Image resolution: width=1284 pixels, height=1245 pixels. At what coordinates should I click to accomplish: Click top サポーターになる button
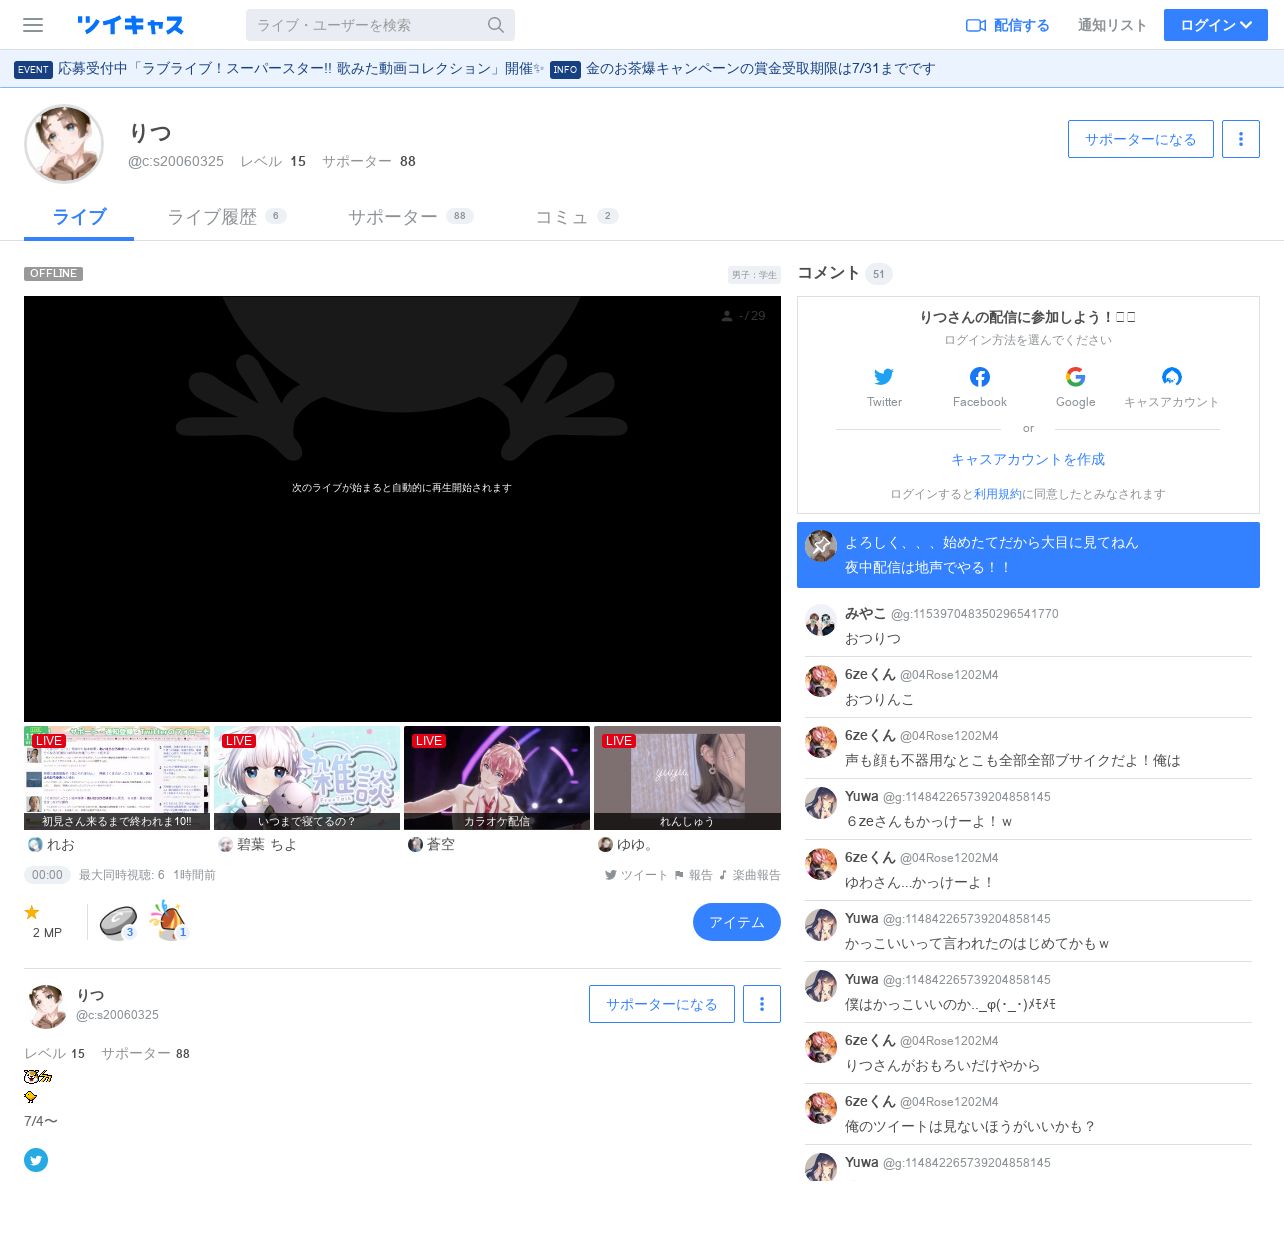(1141, 139)
